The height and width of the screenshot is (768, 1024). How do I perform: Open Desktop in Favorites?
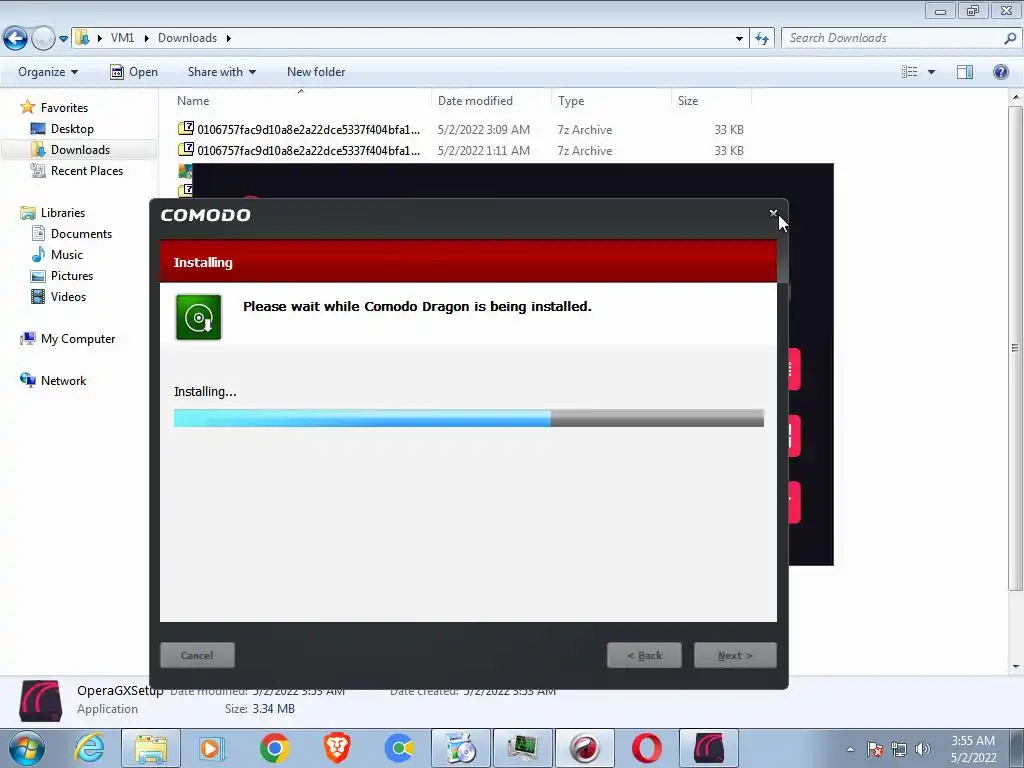point(72,129)
